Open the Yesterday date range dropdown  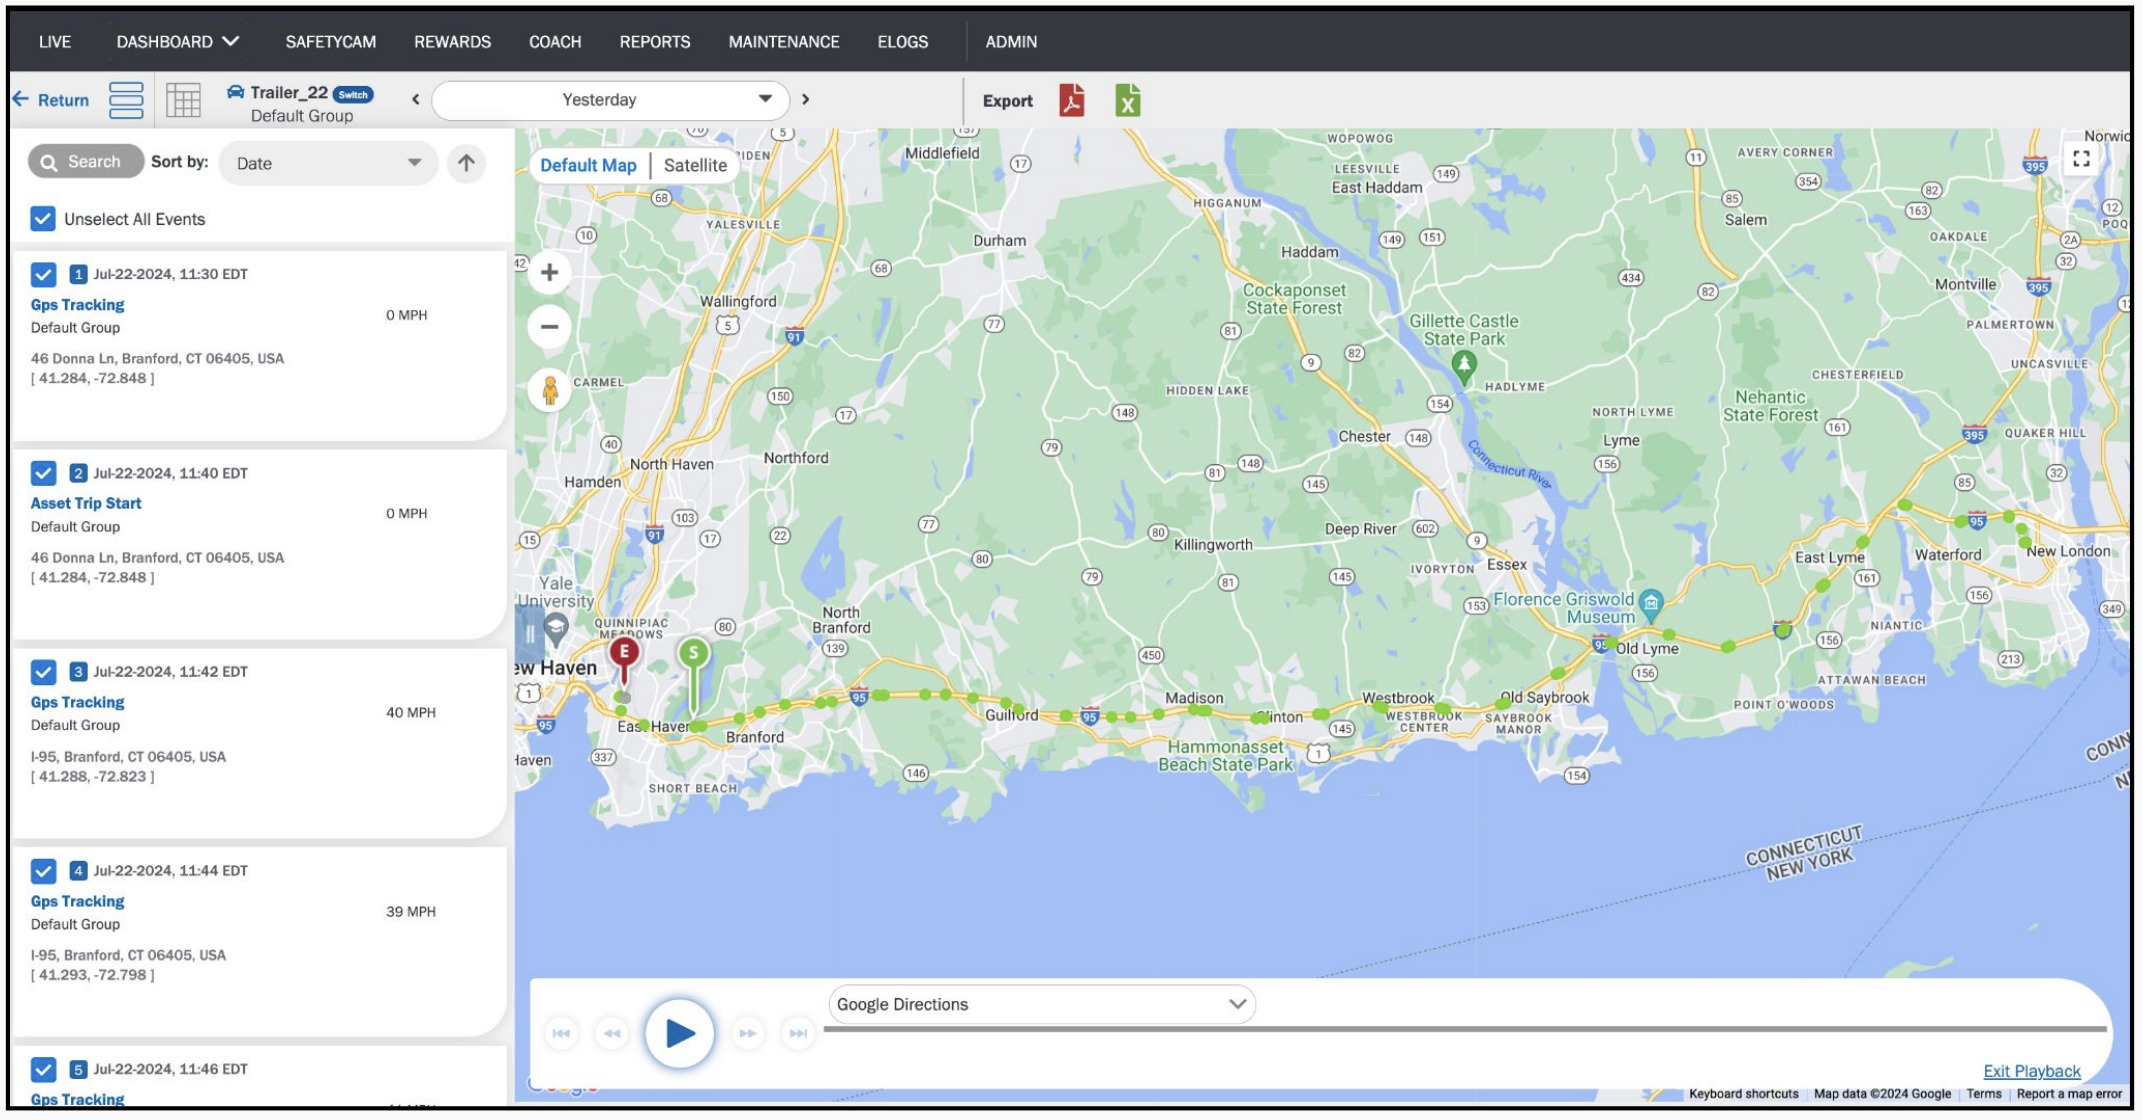tap(610, 99)
